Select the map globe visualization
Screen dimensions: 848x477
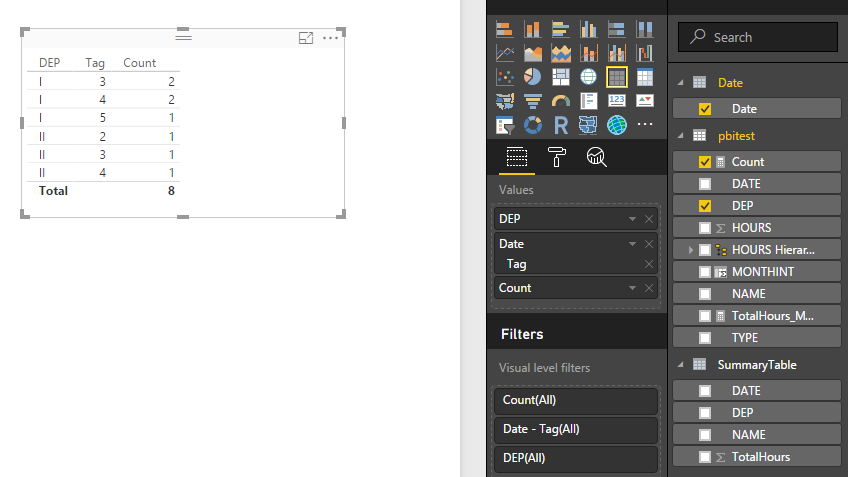(x=588, y=77)
